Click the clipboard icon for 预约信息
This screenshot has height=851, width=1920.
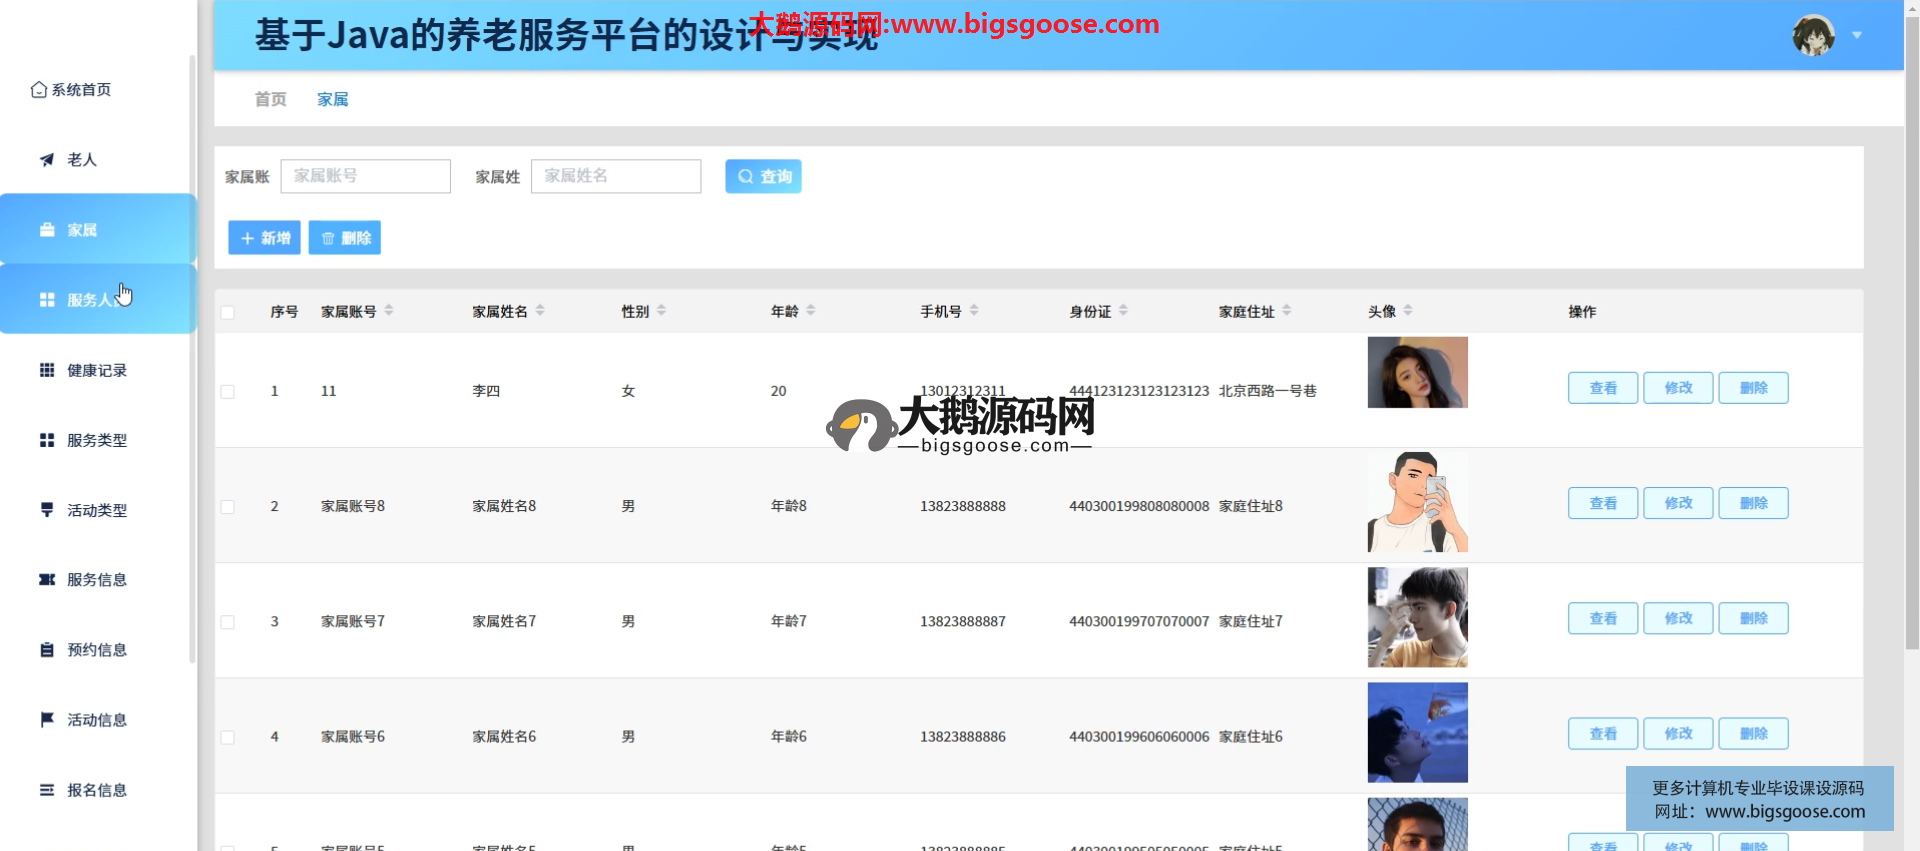coord(47,650)
